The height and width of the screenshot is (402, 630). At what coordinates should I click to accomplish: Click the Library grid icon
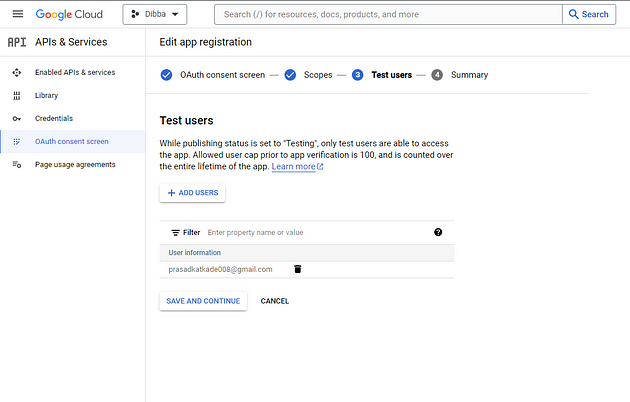point(16,96)
